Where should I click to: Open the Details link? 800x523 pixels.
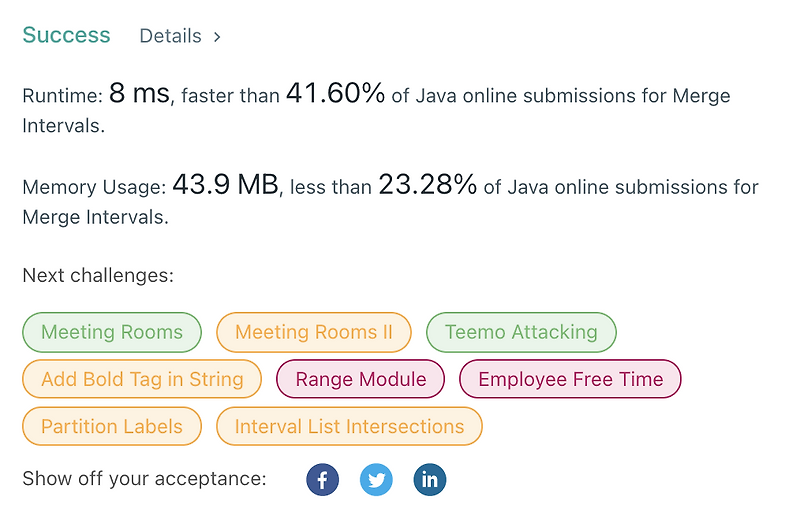click(x=170, y=36)
